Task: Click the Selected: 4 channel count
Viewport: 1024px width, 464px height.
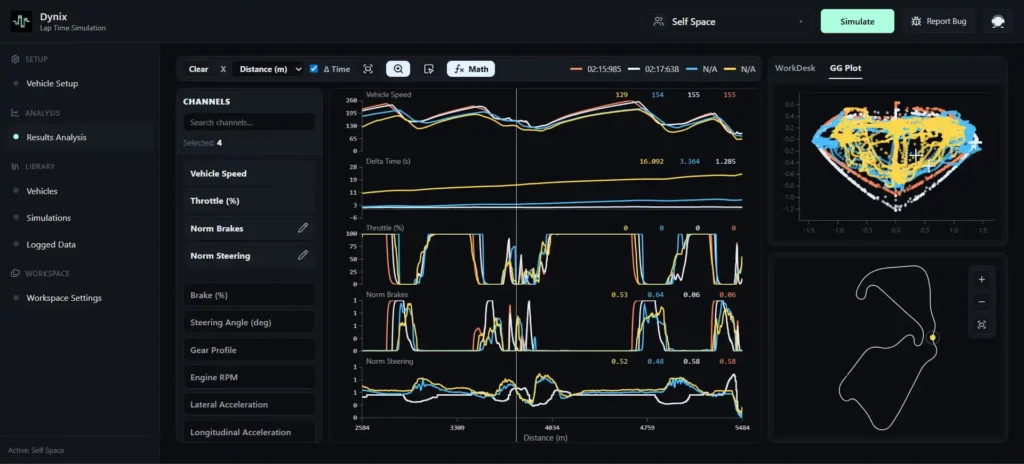Action: click(202, 142)
